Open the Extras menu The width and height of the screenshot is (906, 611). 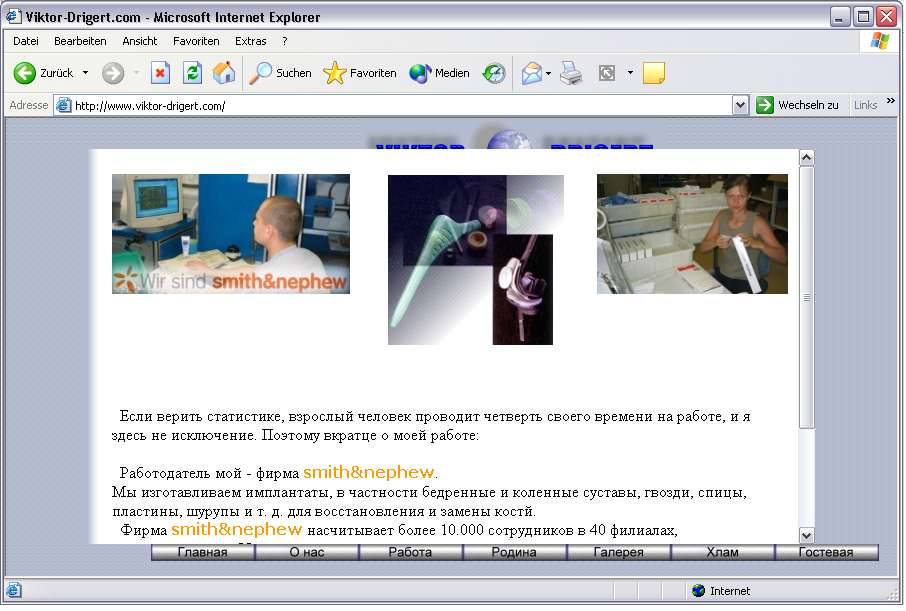[x=251, y=41]
